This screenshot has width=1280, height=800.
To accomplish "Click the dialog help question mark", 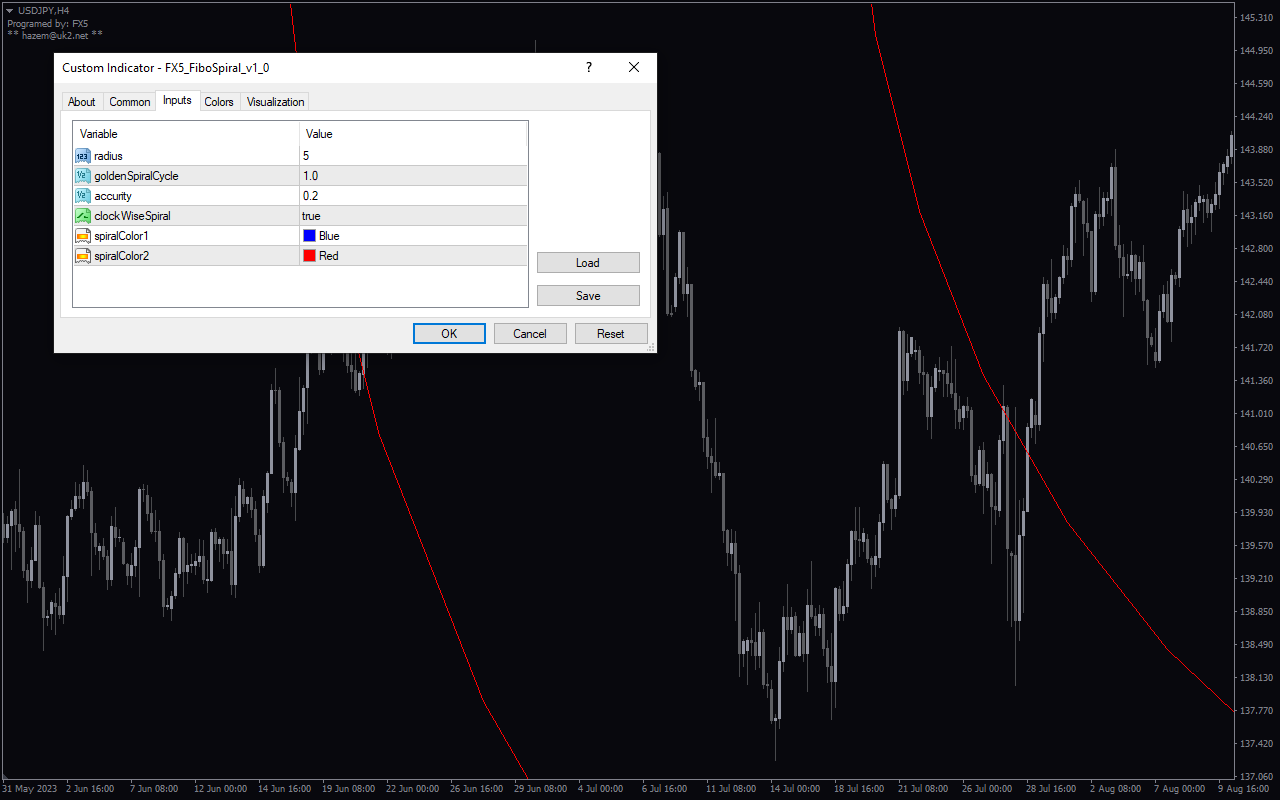I will point(589,67).
